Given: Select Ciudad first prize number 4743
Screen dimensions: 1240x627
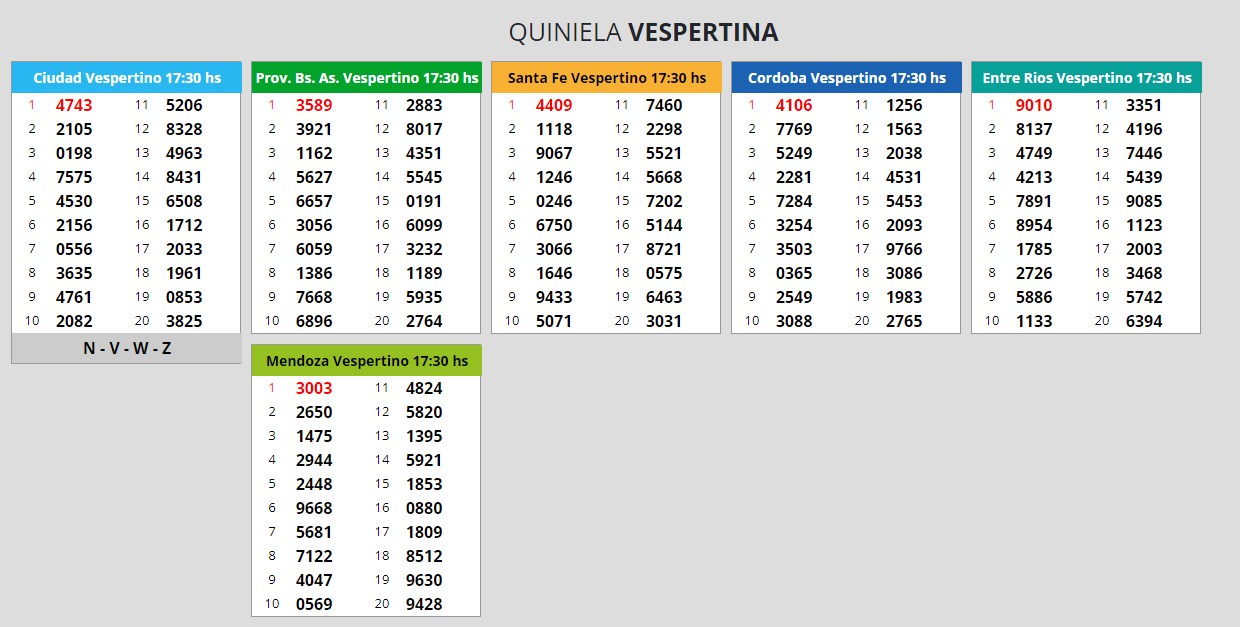Looking at the screenshot, I should 74,105.
